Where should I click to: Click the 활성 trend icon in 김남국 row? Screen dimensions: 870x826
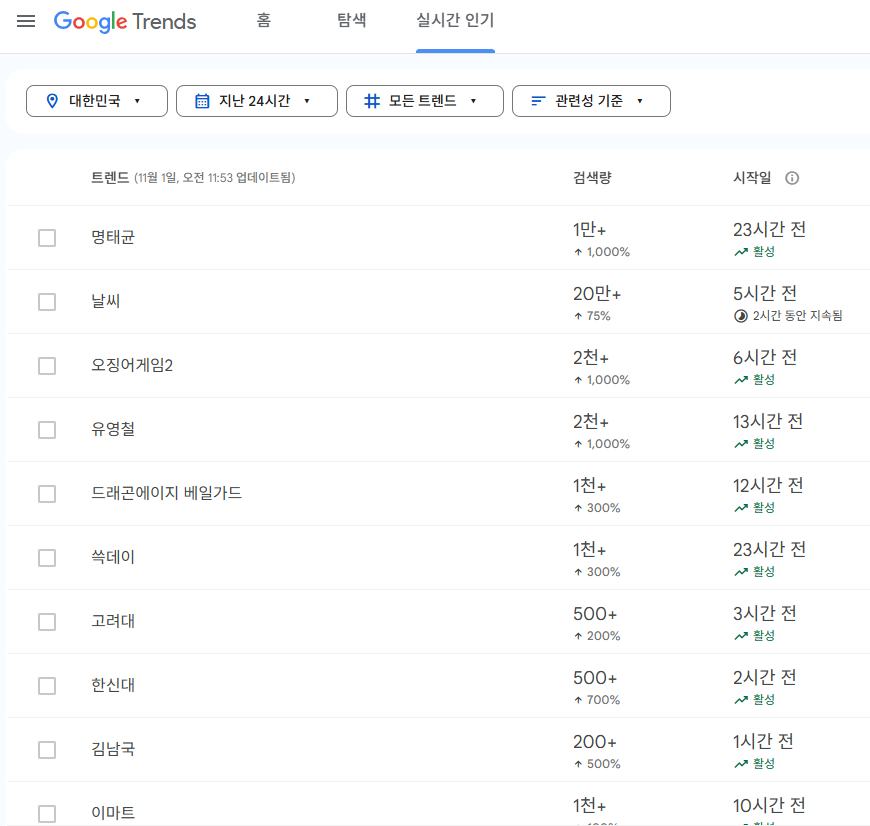coord(741,764)
